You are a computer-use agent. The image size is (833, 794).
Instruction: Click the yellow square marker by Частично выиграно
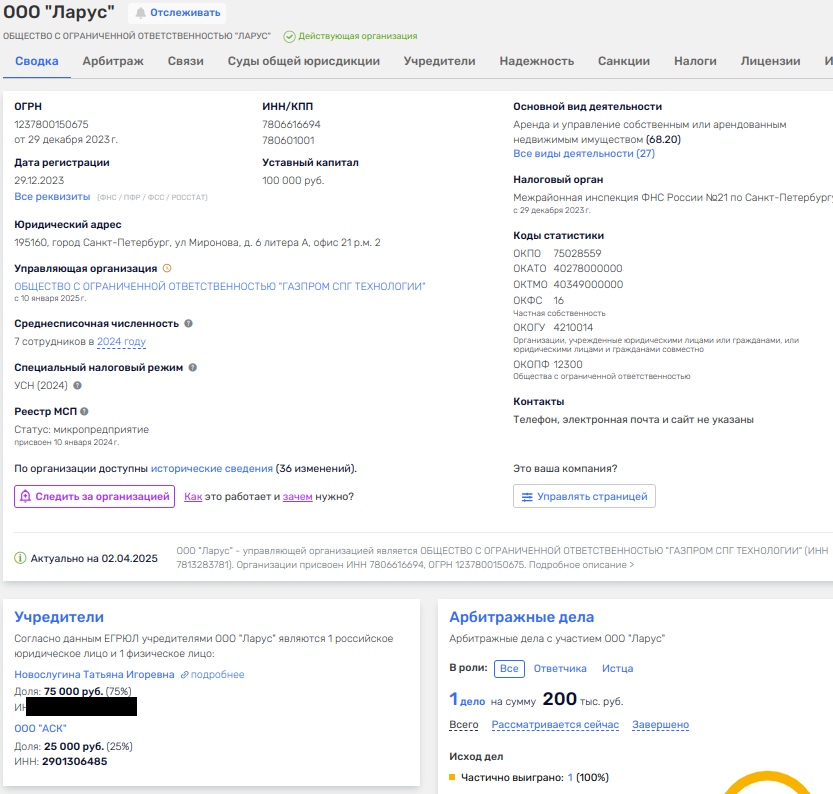point(452,777)
